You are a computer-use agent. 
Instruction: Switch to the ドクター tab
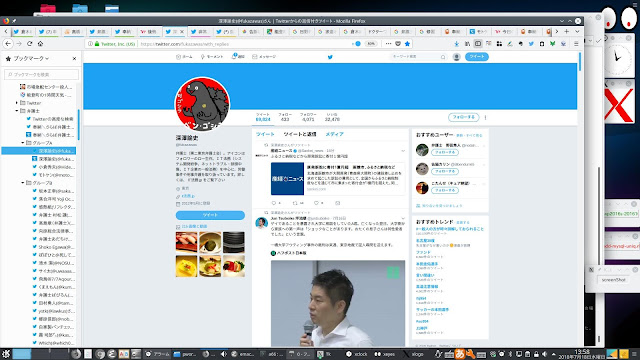tap(377, 31)
